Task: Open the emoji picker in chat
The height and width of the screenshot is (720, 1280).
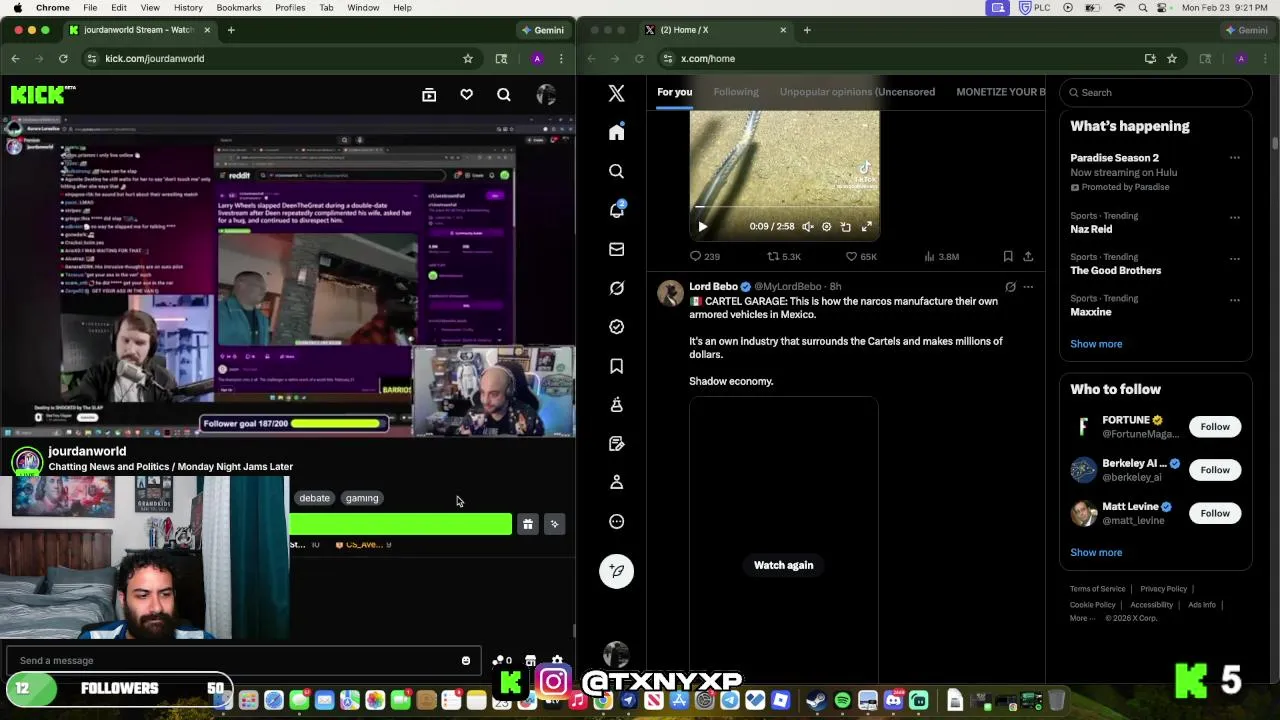Action: click(466, 660)
